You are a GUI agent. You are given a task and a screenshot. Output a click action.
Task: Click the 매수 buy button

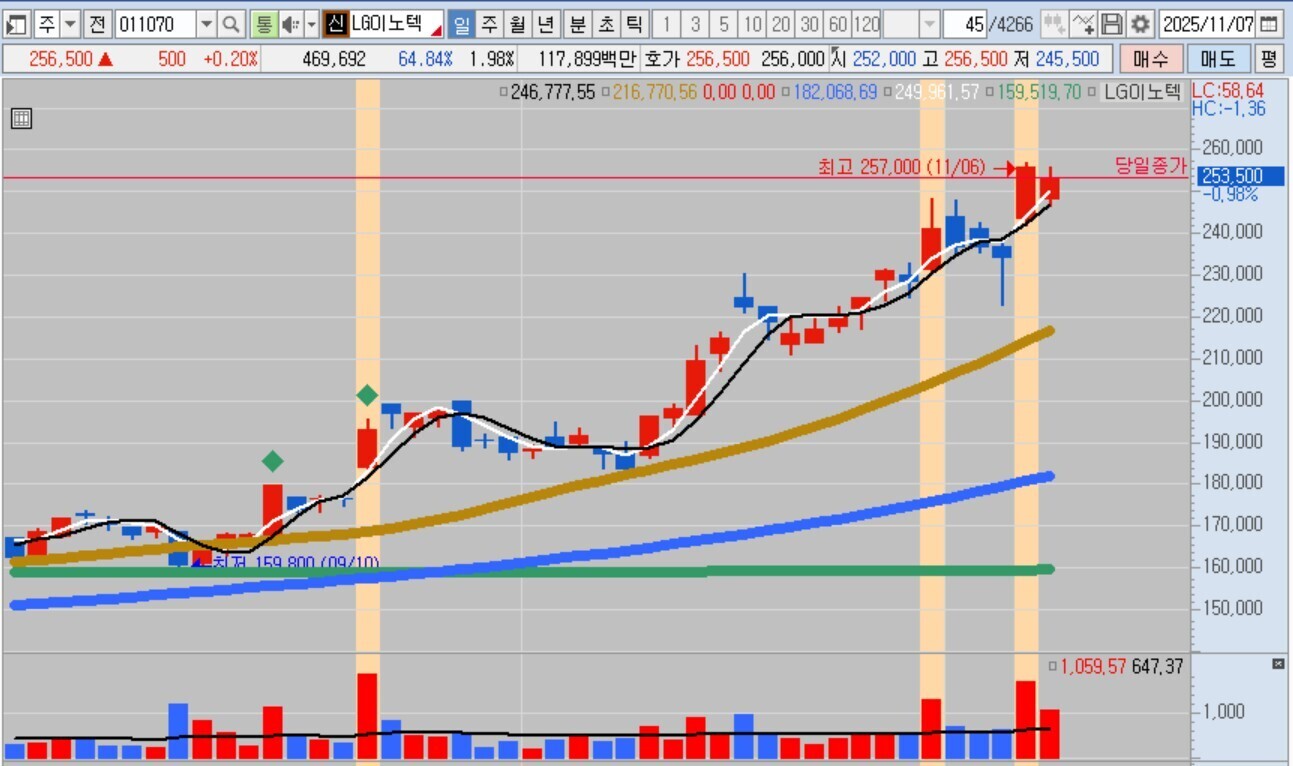[1150, 59]
